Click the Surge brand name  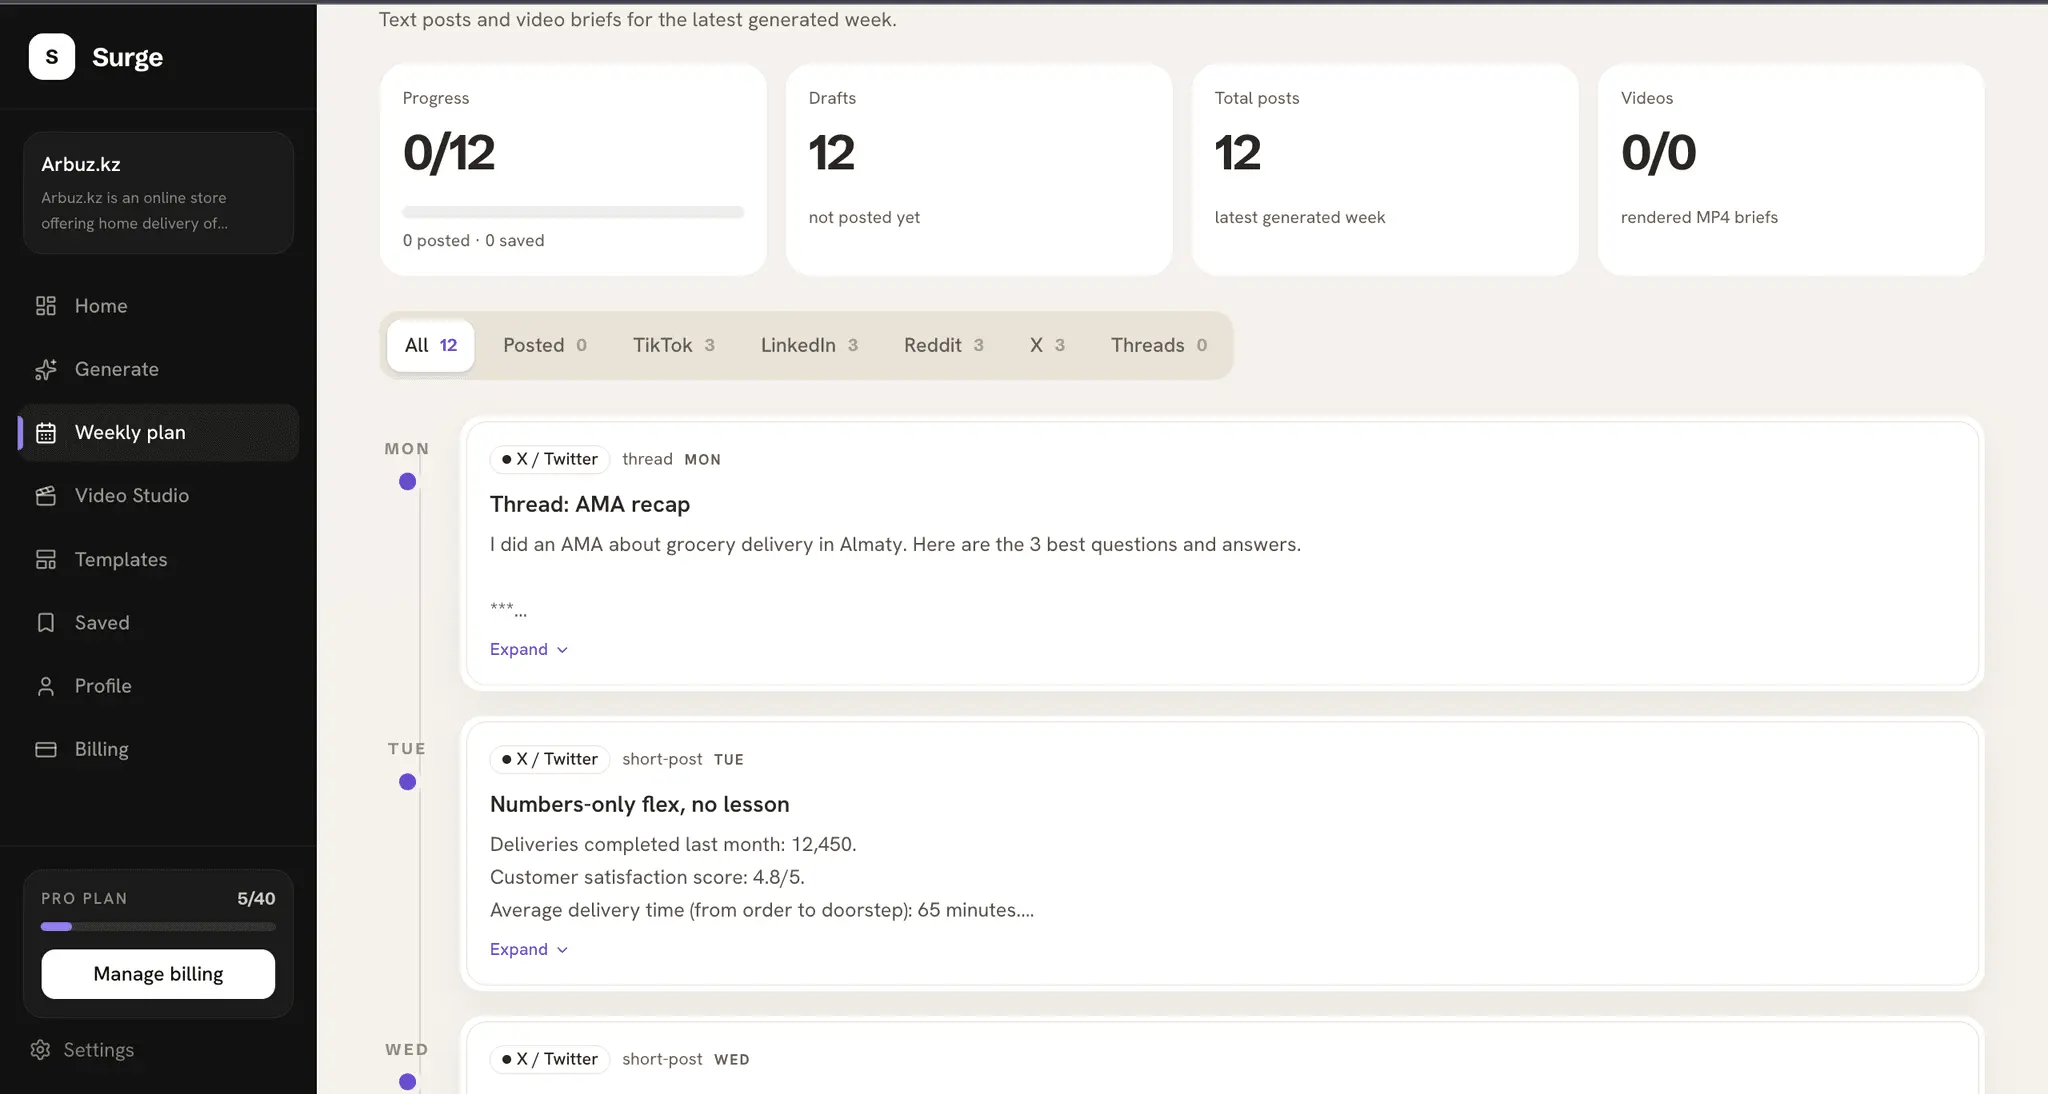(127, 57)
